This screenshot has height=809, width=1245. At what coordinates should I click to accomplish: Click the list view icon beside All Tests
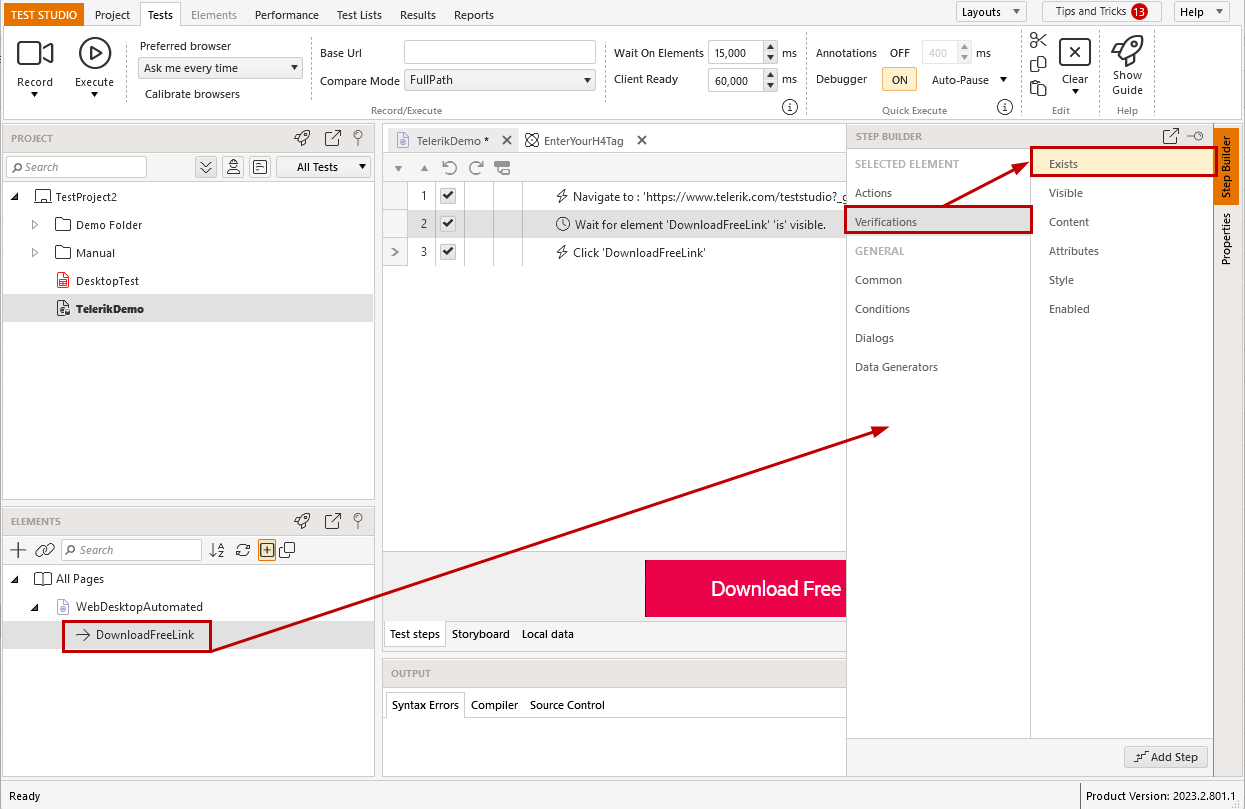coord(259,167)
